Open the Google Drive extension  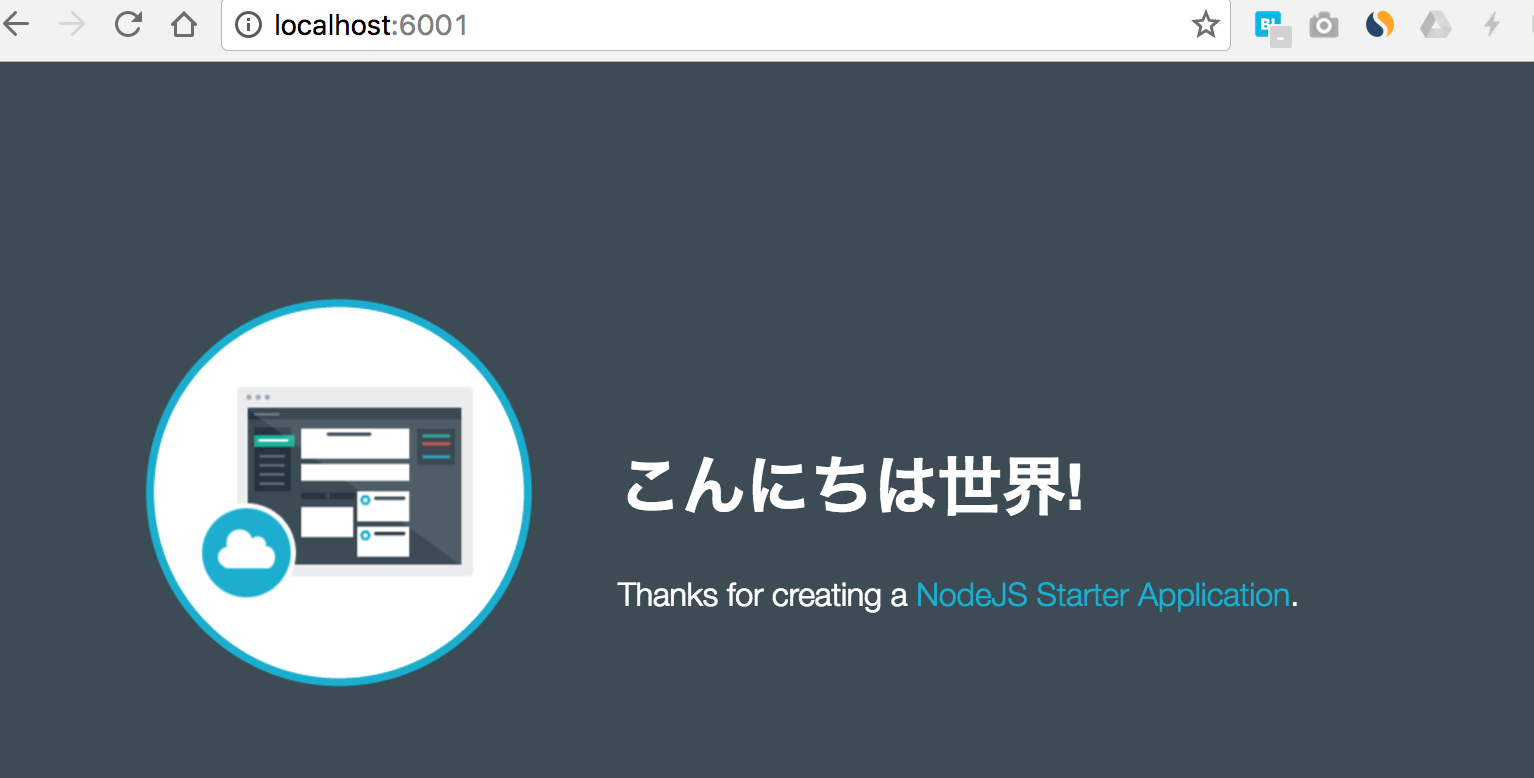pos(1435,24)
